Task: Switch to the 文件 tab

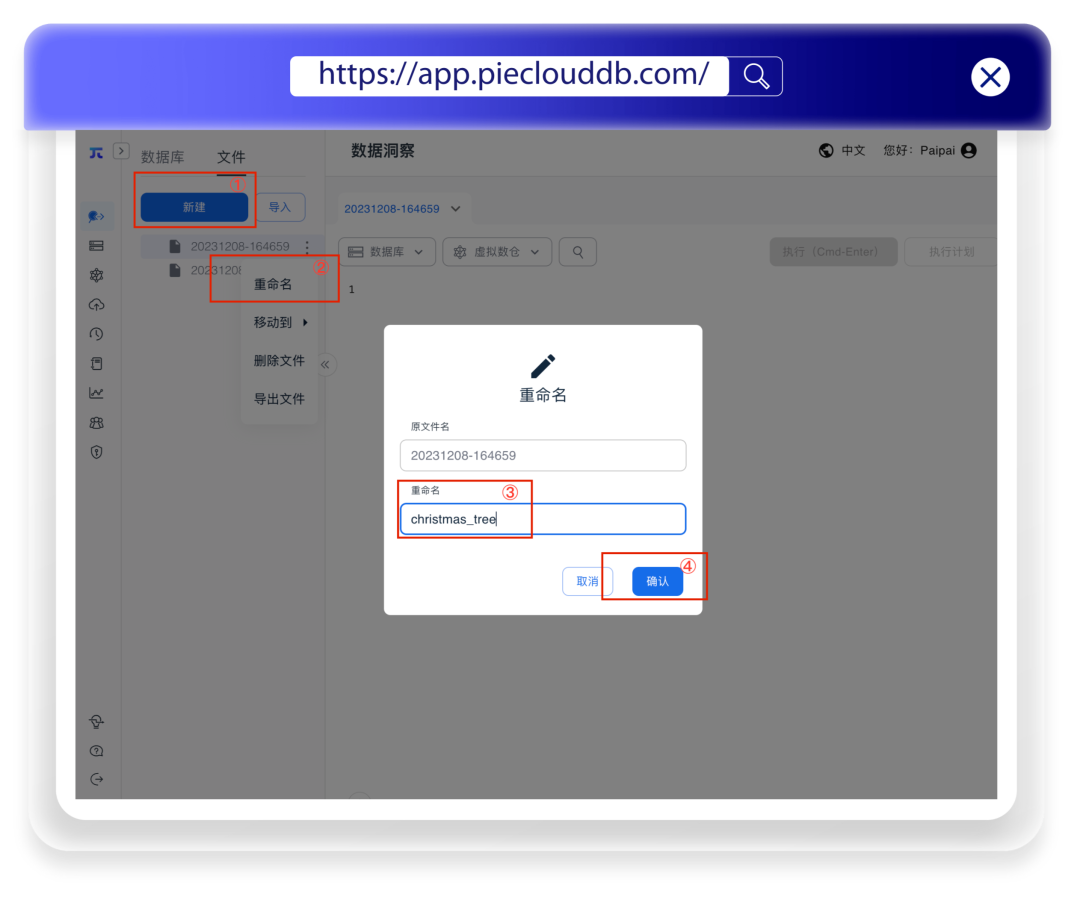Action: coord(231,157)
